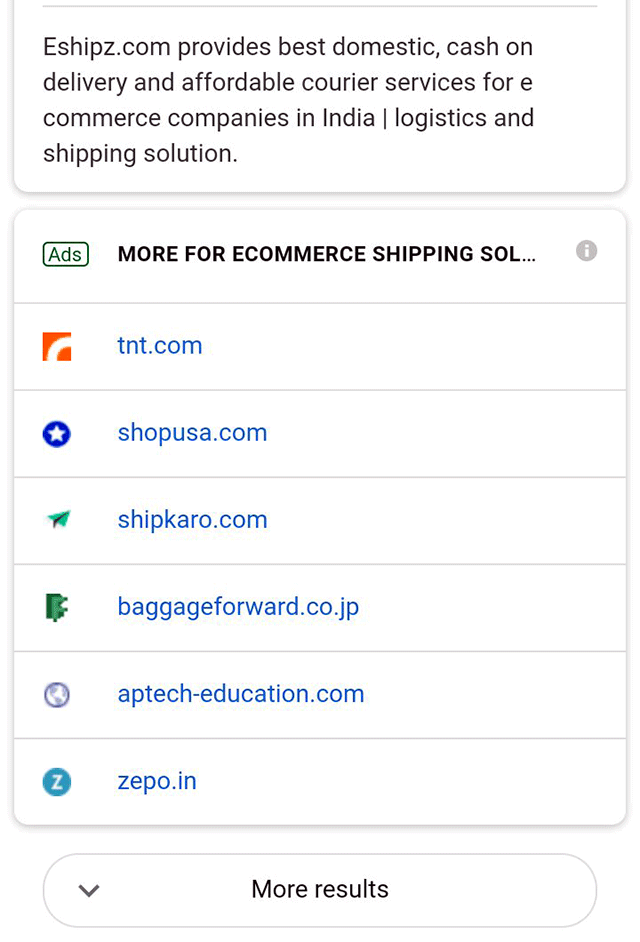Open the zepo.in link

pyautogui.click(x=157, y=781)
